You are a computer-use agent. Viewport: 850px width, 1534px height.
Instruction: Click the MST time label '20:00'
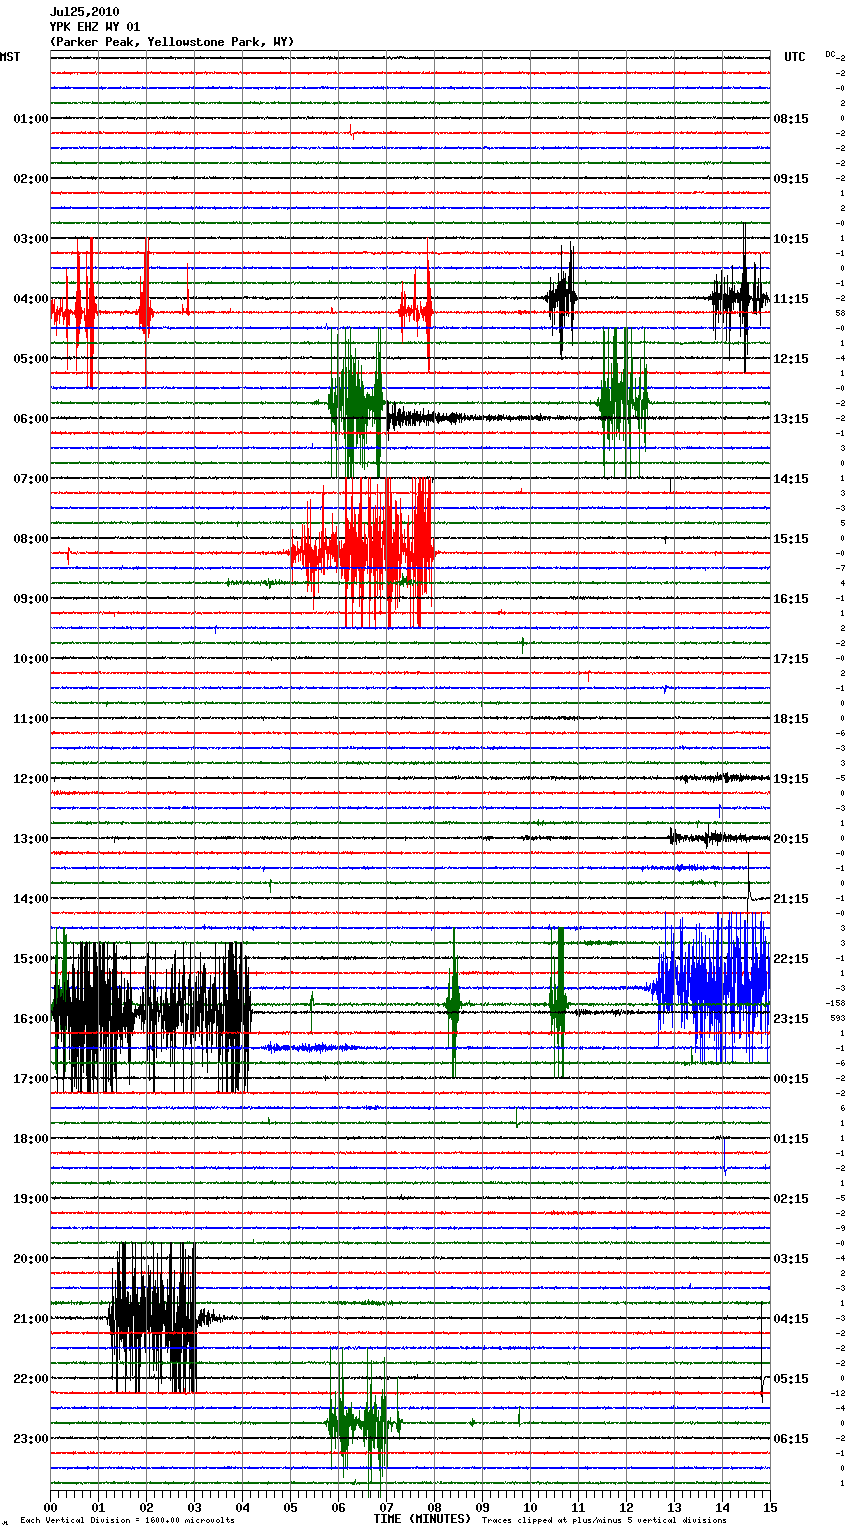pyautogui.click(x=30, y=1259)
